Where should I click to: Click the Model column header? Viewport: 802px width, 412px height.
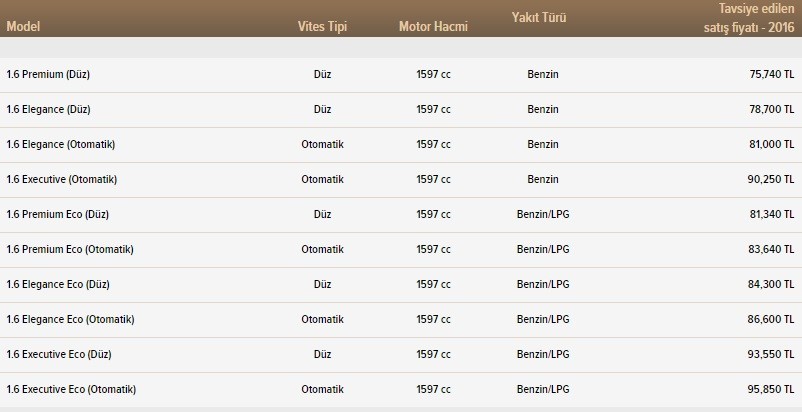(x=22, y=25)
